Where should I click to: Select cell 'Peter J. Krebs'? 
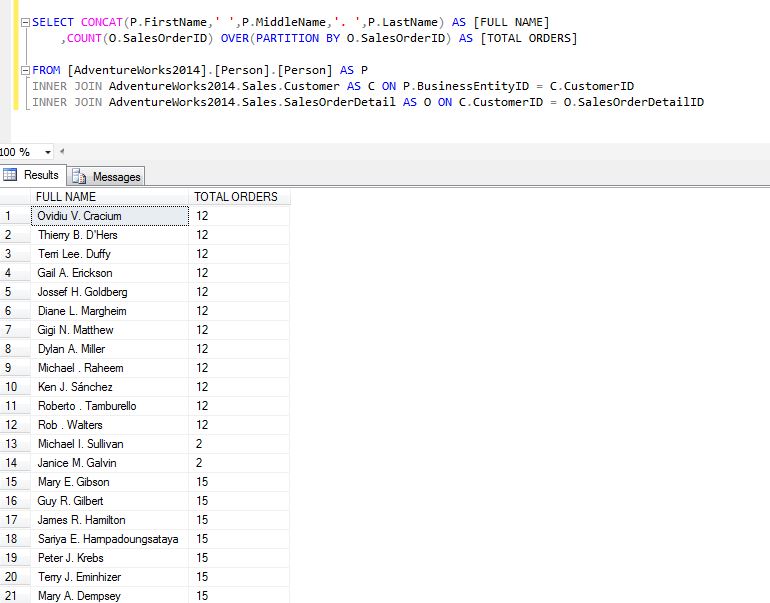(110, 558)
